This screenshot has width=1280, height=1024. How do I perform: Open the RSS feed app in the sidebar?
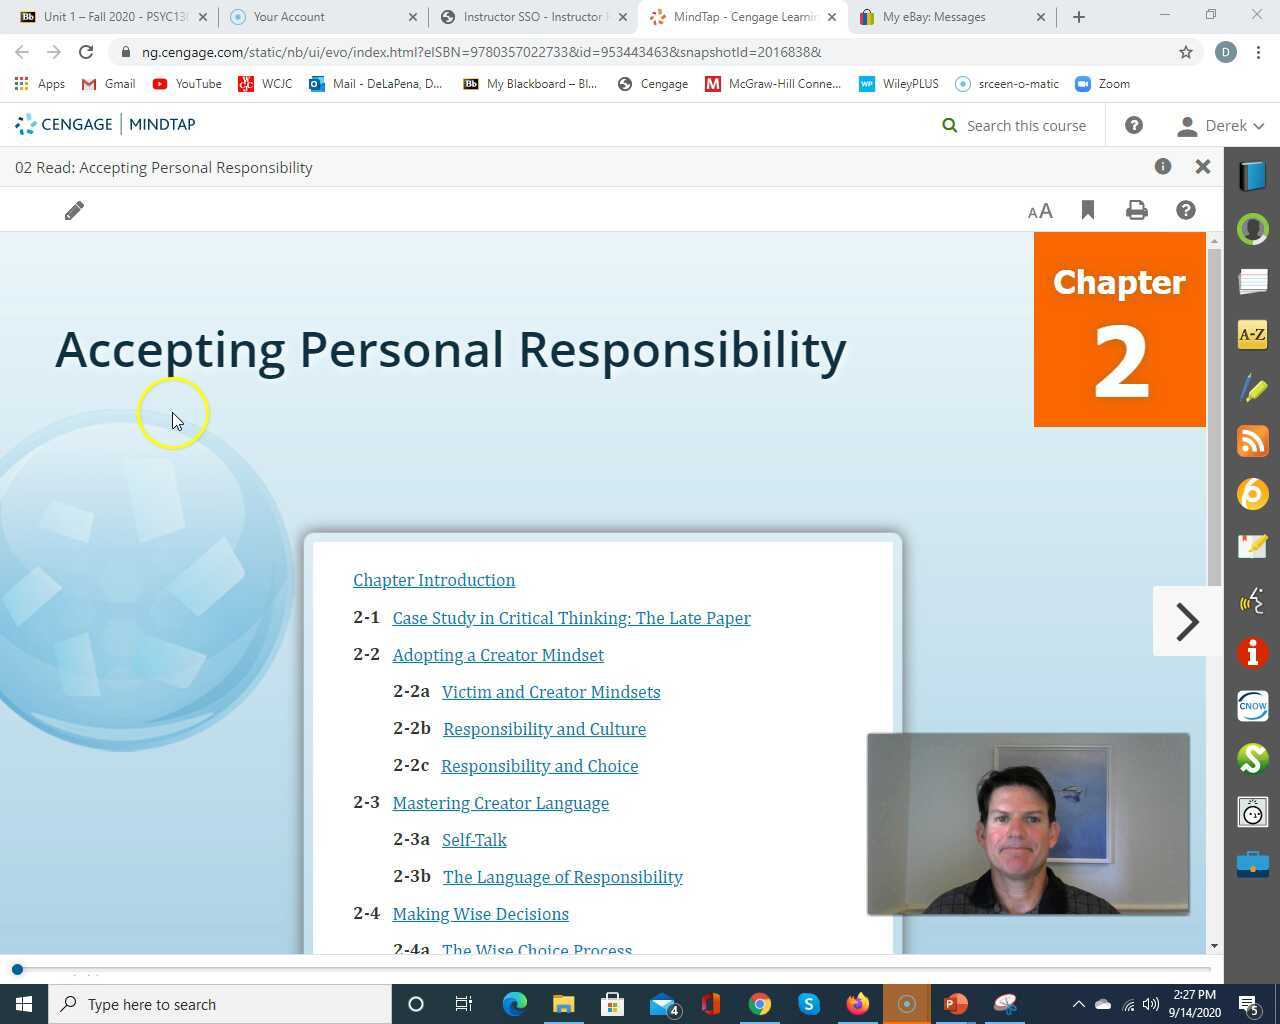(1252, 441)
